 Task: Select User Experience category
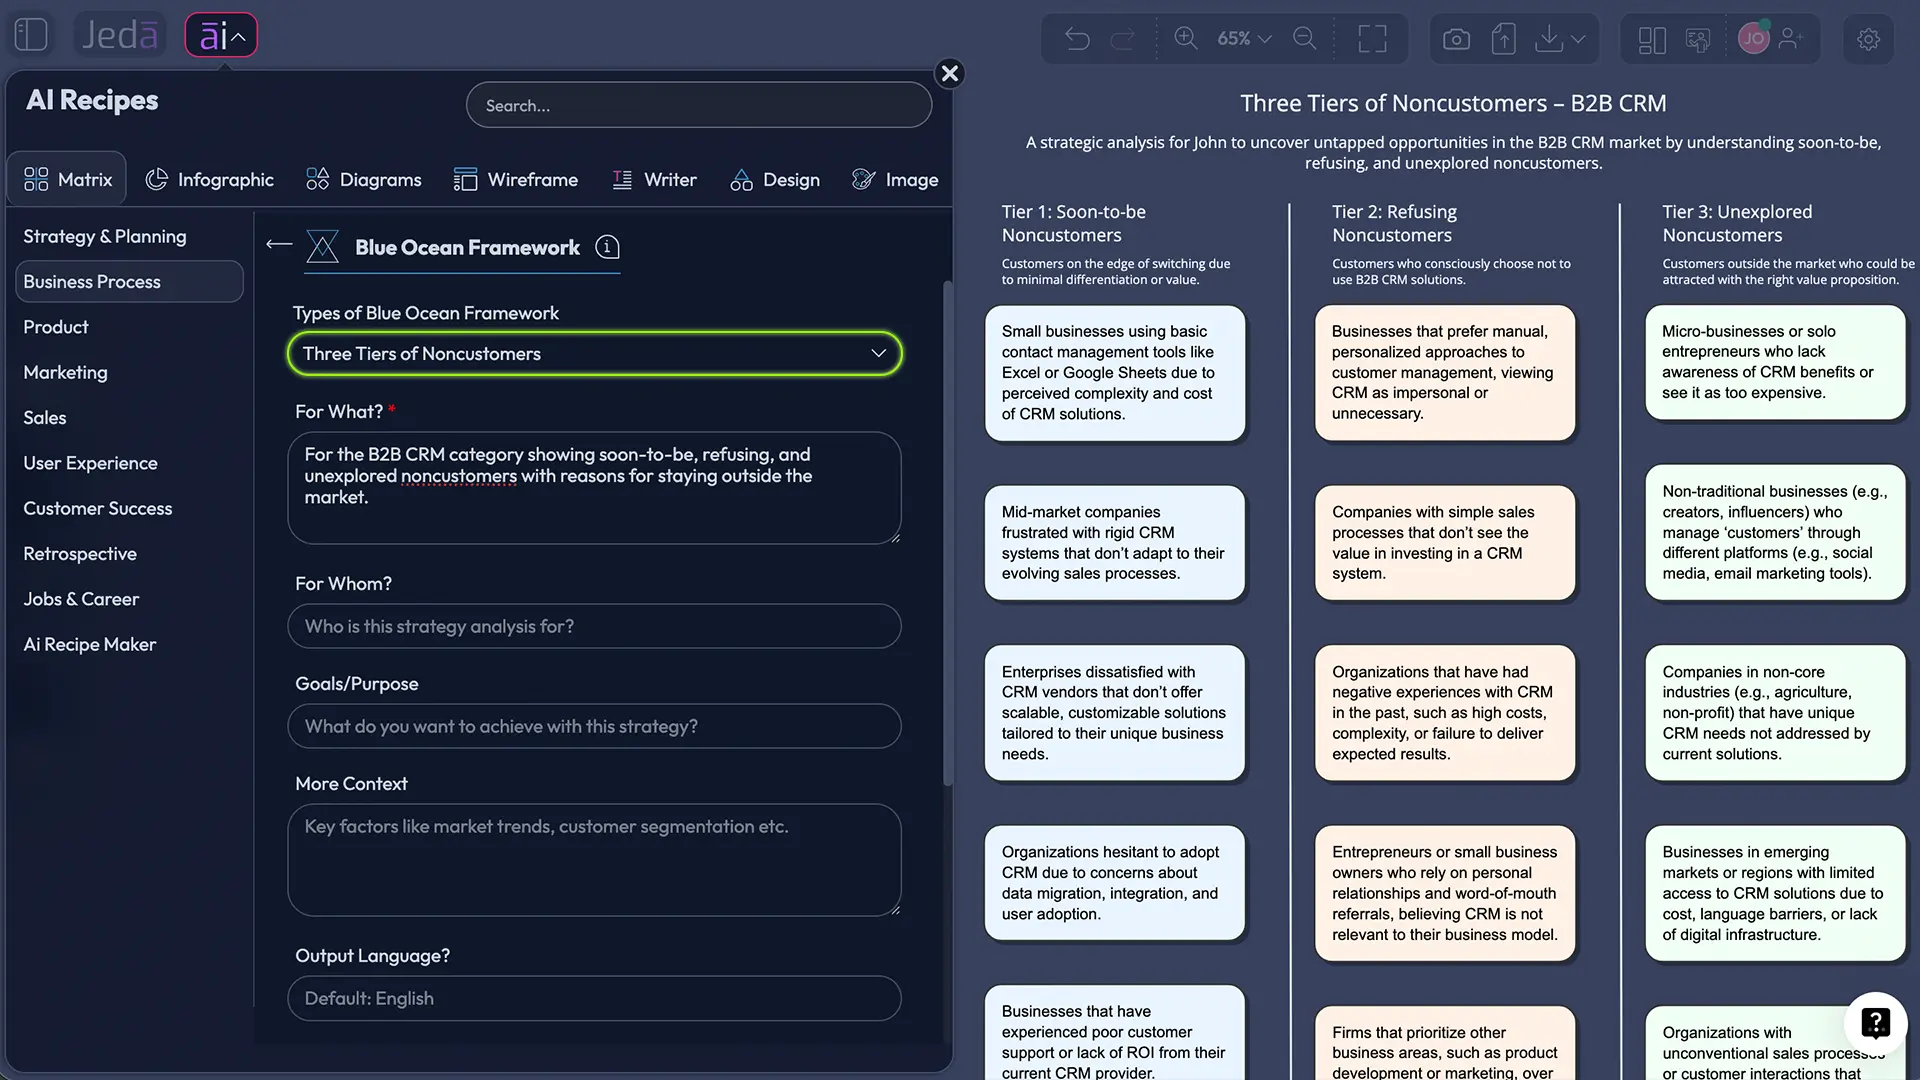click(90, 463)
